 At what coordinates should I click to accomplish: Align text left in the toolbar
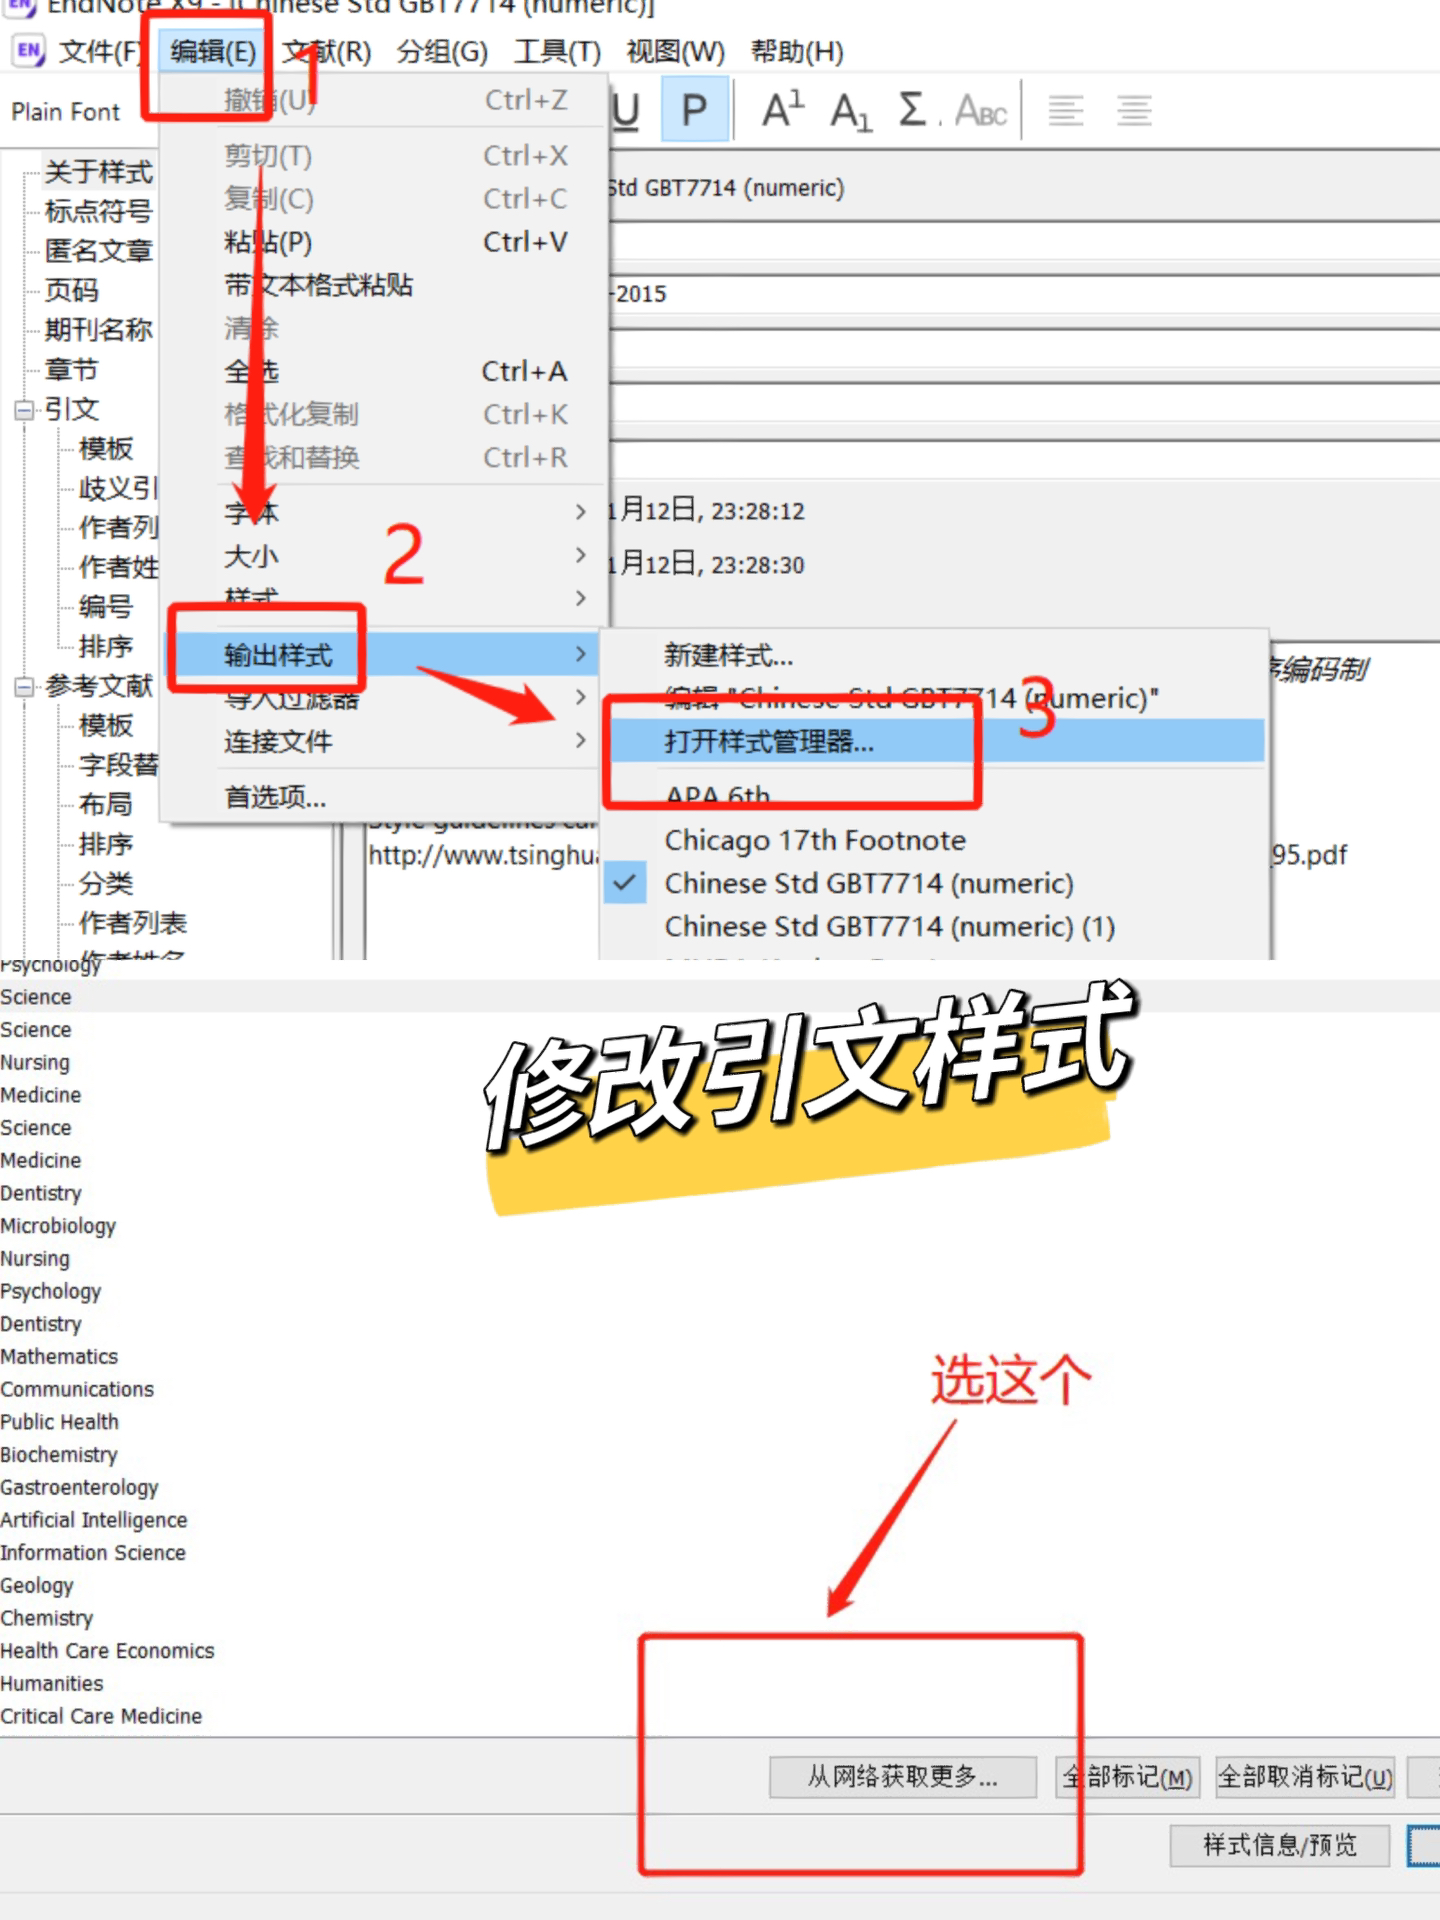pyautogui.click(x=1065, y=110)
